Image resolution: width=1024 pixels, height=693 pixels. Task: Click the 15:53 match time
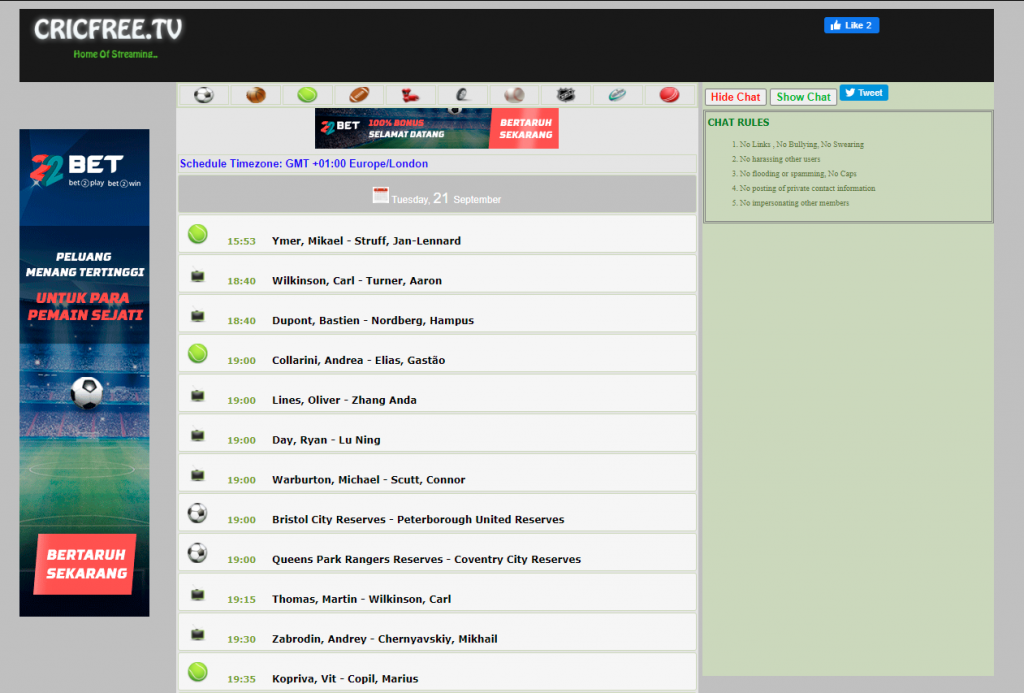click(241, 242)
